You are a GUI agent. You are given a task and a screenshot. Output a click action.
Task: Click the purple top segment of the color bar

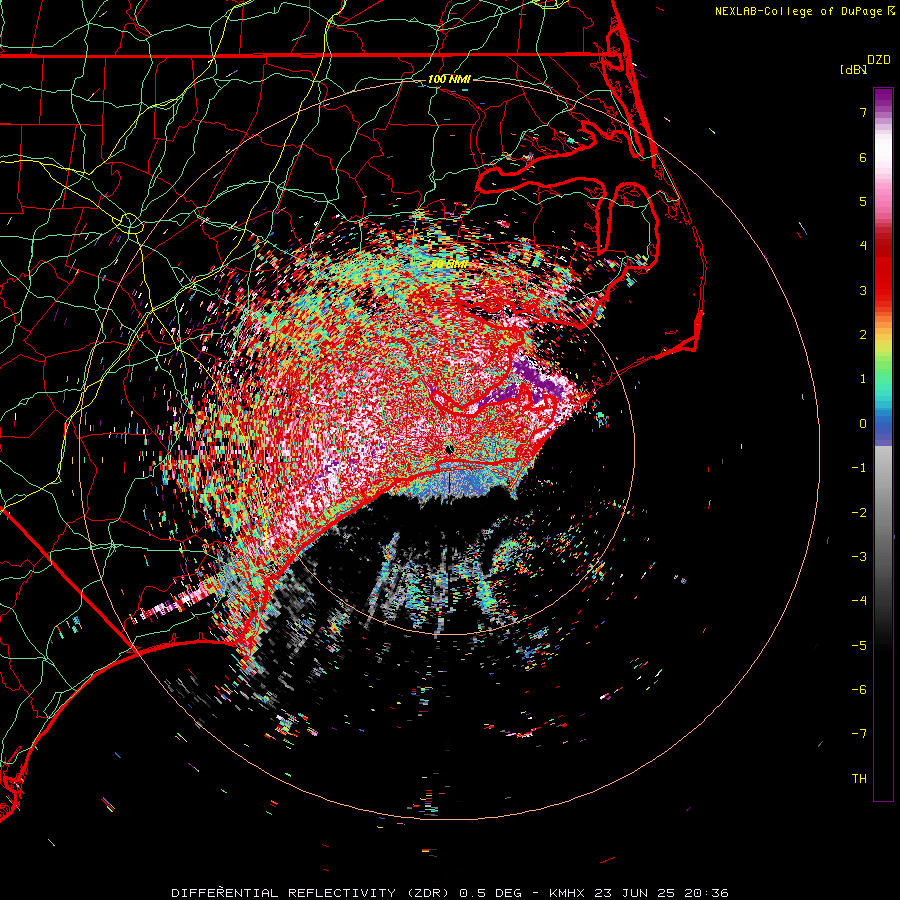point(883,98)
